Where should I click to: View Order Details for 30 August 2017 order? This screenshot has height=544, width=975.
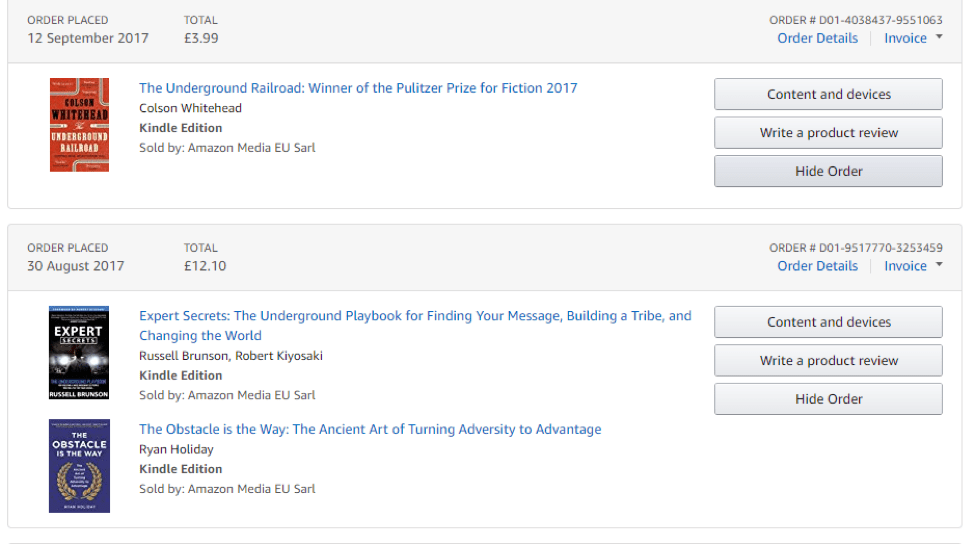pos(817,265)
